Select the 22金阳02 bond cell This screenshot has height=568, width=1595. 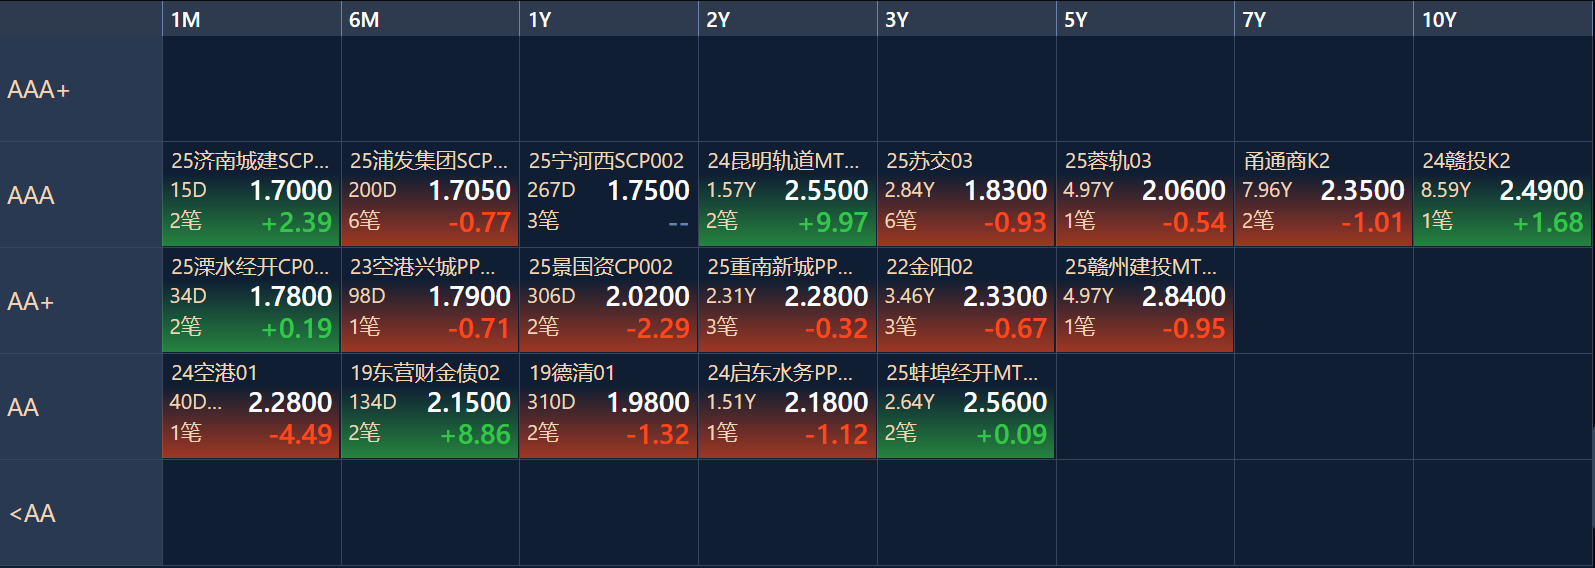point(966,300)
